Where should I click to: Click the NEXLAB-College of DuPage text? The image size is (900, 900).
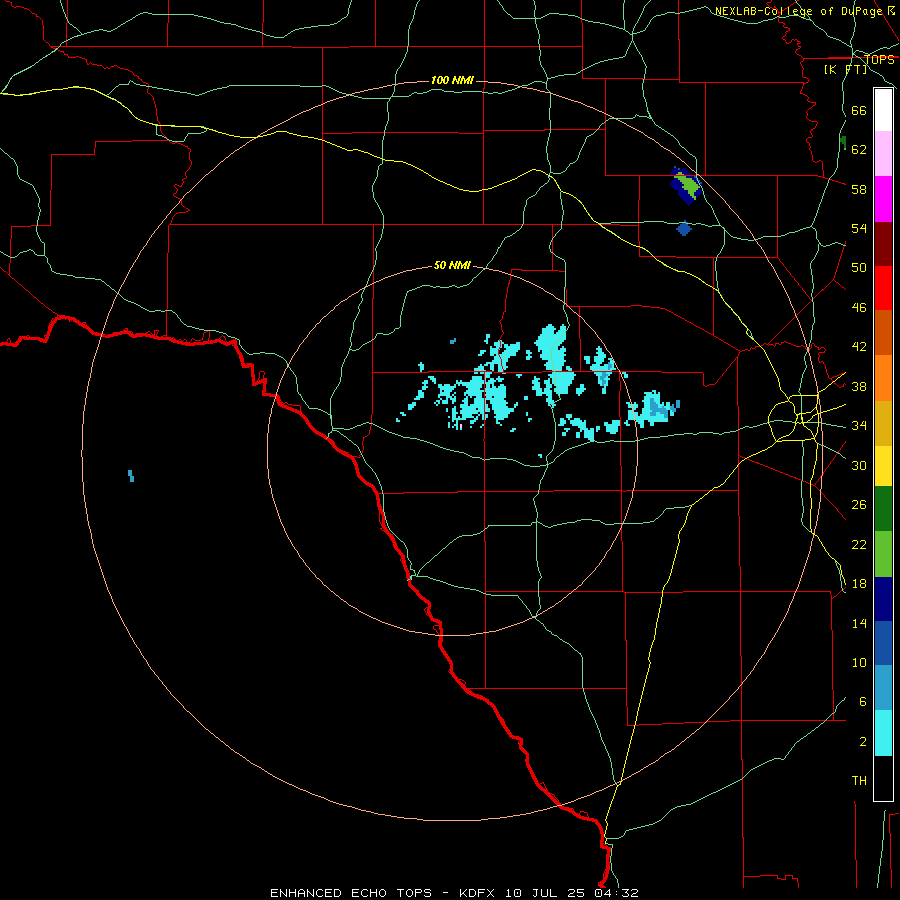[x=798, y=11]
